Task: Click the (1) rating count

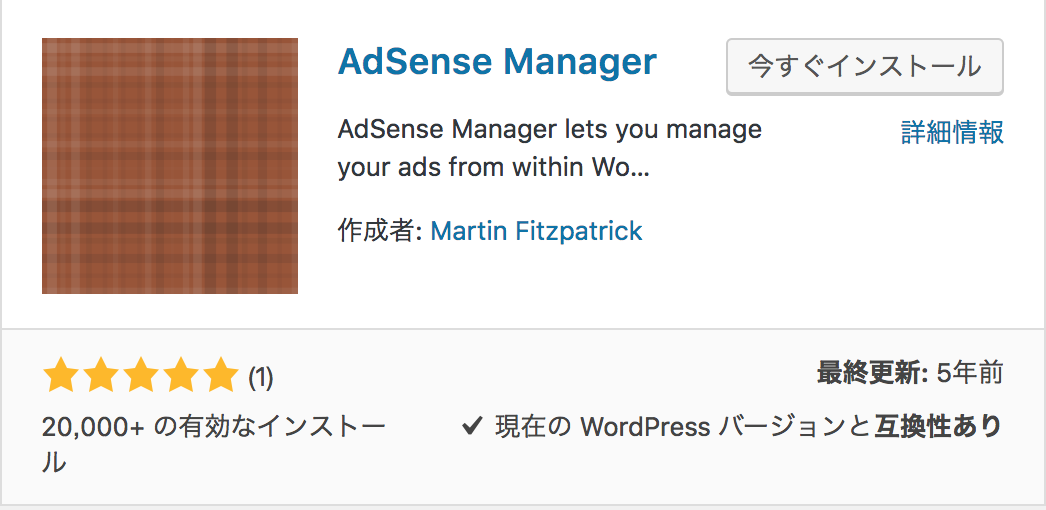Action: point(261,378)
